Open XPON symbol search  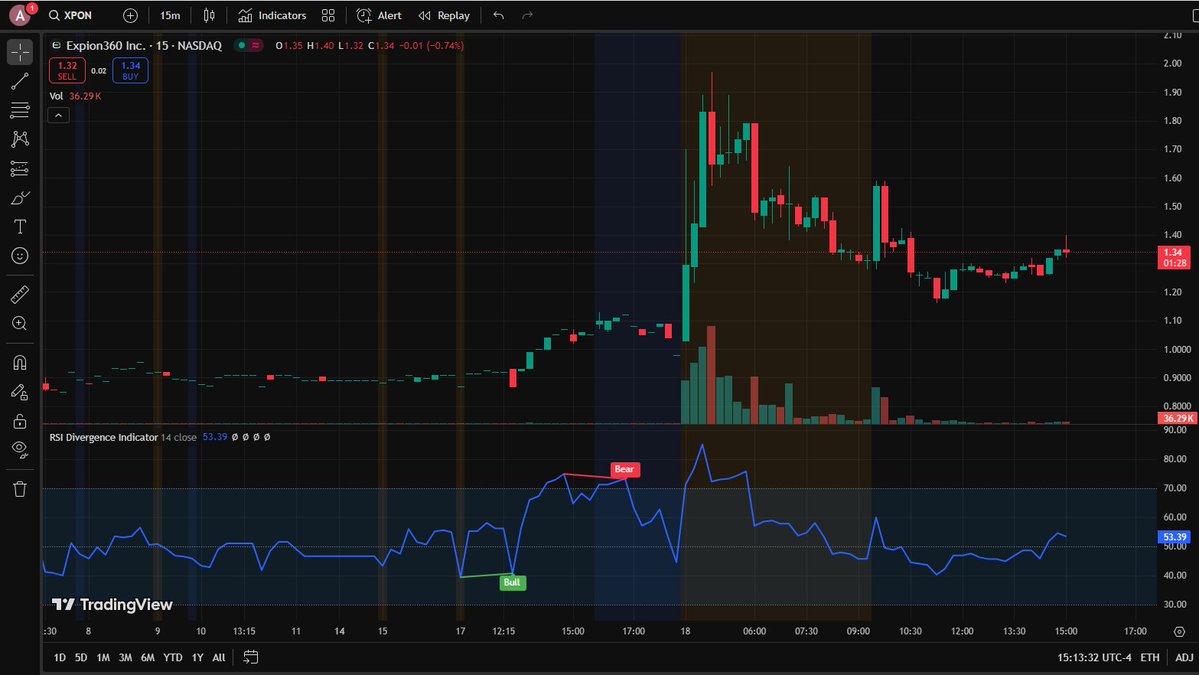click(x=70, y=15)
